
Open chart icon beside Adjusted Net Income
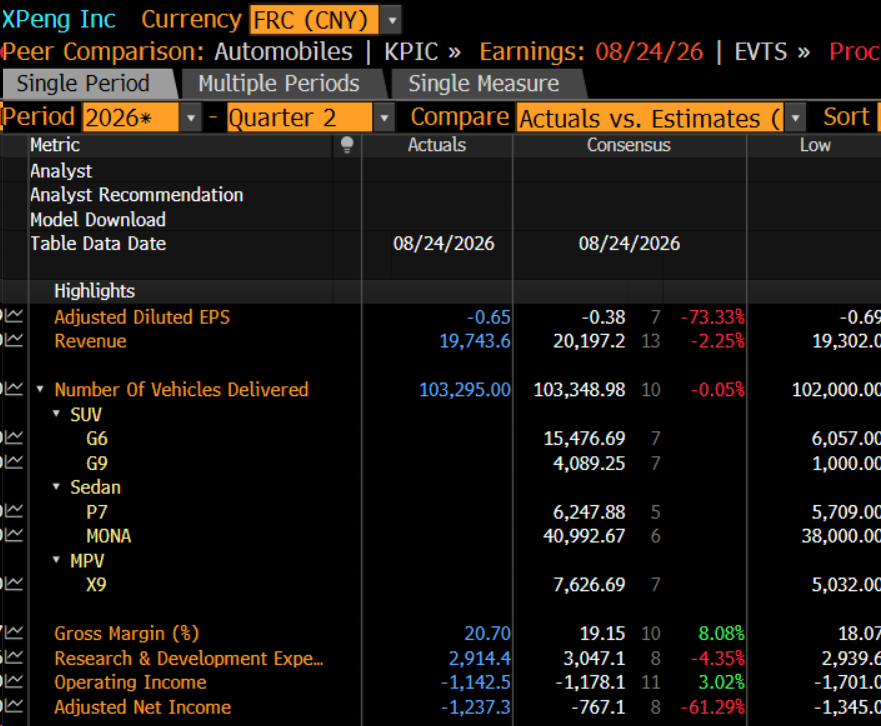pyautogui.click(x=14, y=707)
